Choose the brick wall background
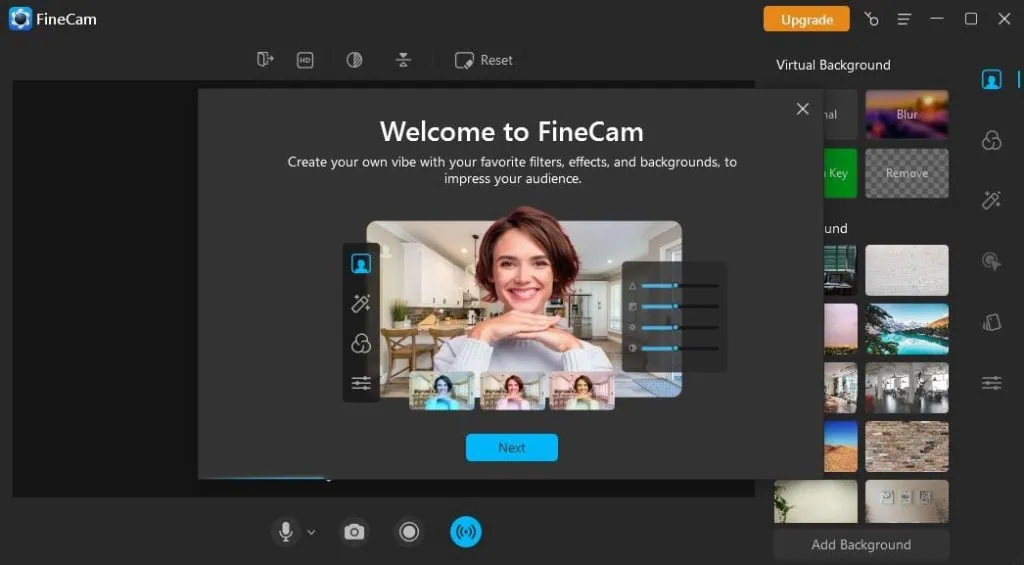Image resolution: width=1024 pixels, height=565 pixels. point(906,446)
